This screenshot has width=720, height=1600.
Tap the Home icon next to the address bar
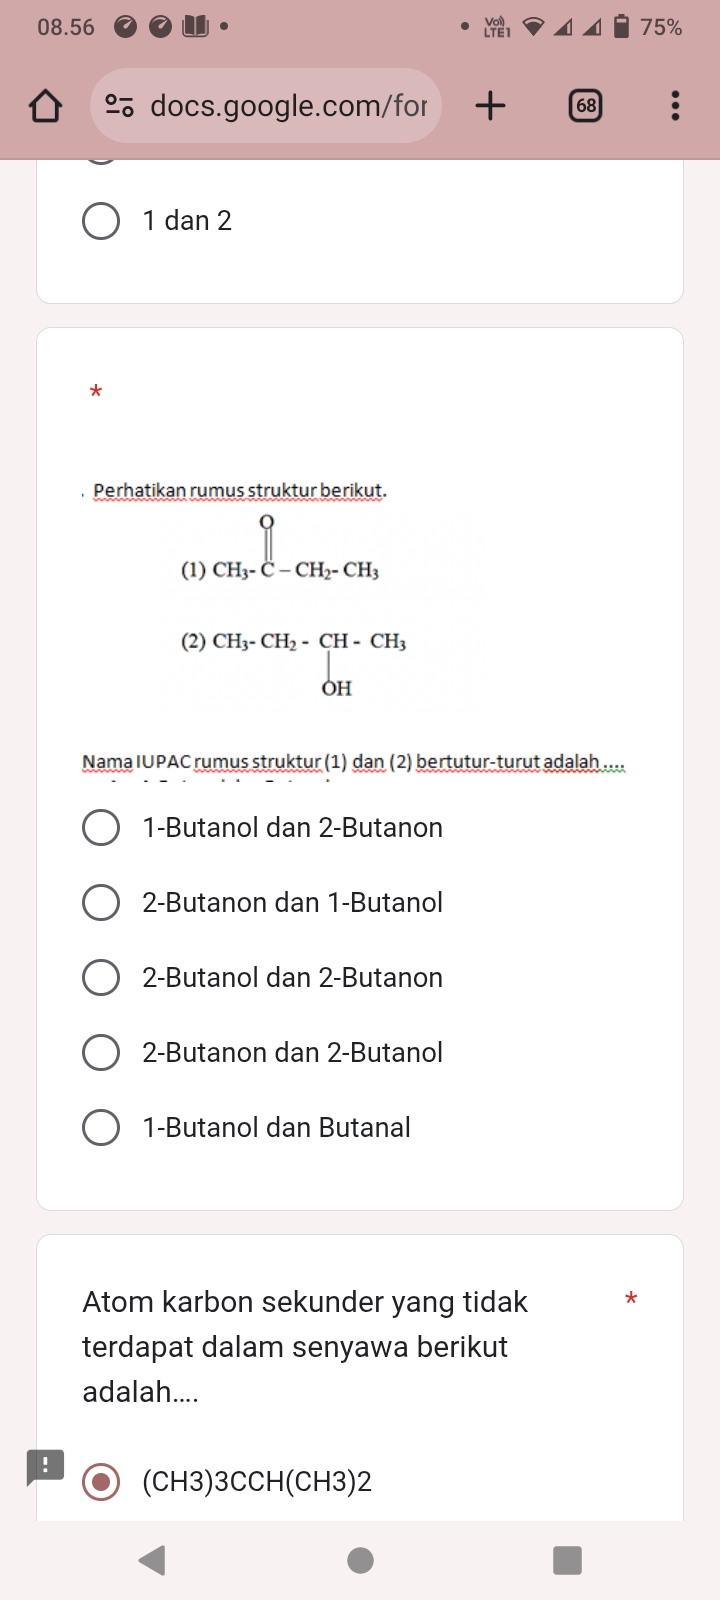point(44,105)
